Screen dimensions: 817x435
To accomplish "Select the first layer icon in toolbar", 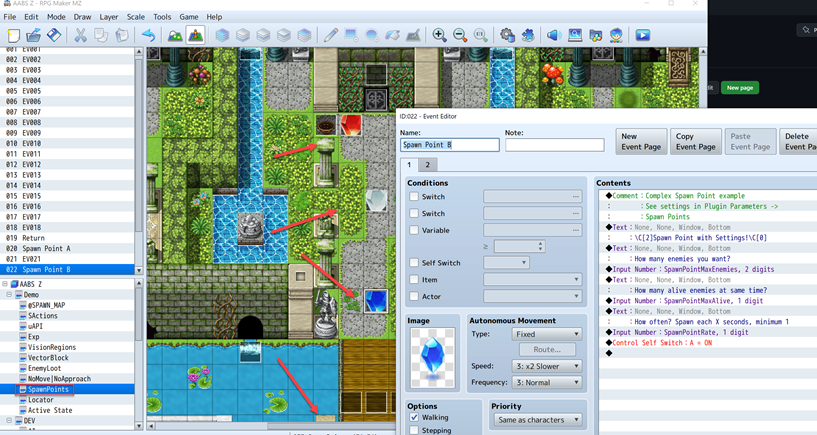I will click(x=222, y=35).
